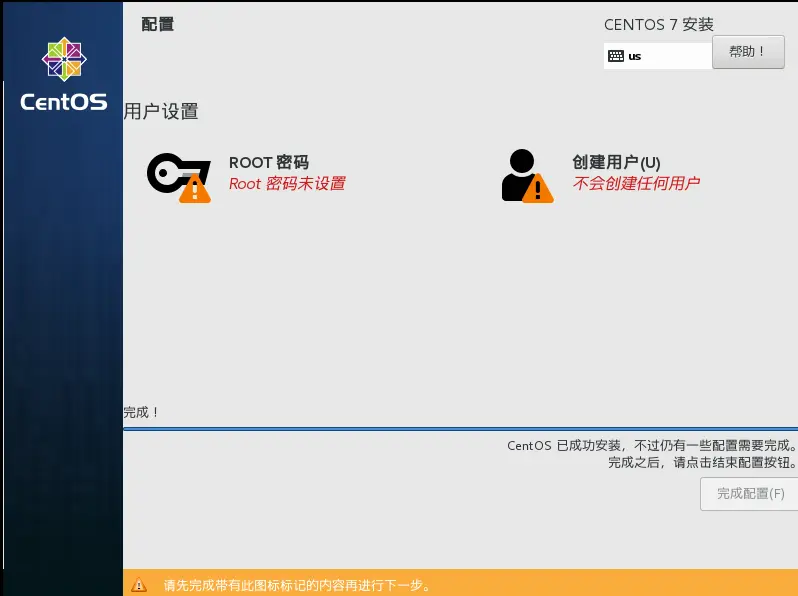
Task: Open the ROOT password key icon
Action: [x=179, y=178]
